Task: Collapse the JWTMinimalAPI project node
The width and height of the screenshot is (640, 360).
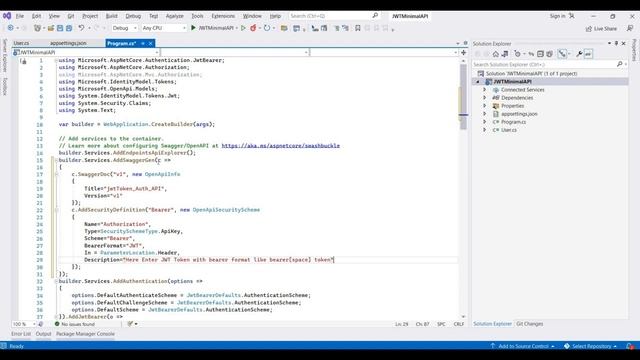Action: pyautogui.click(x=478, y=82)
